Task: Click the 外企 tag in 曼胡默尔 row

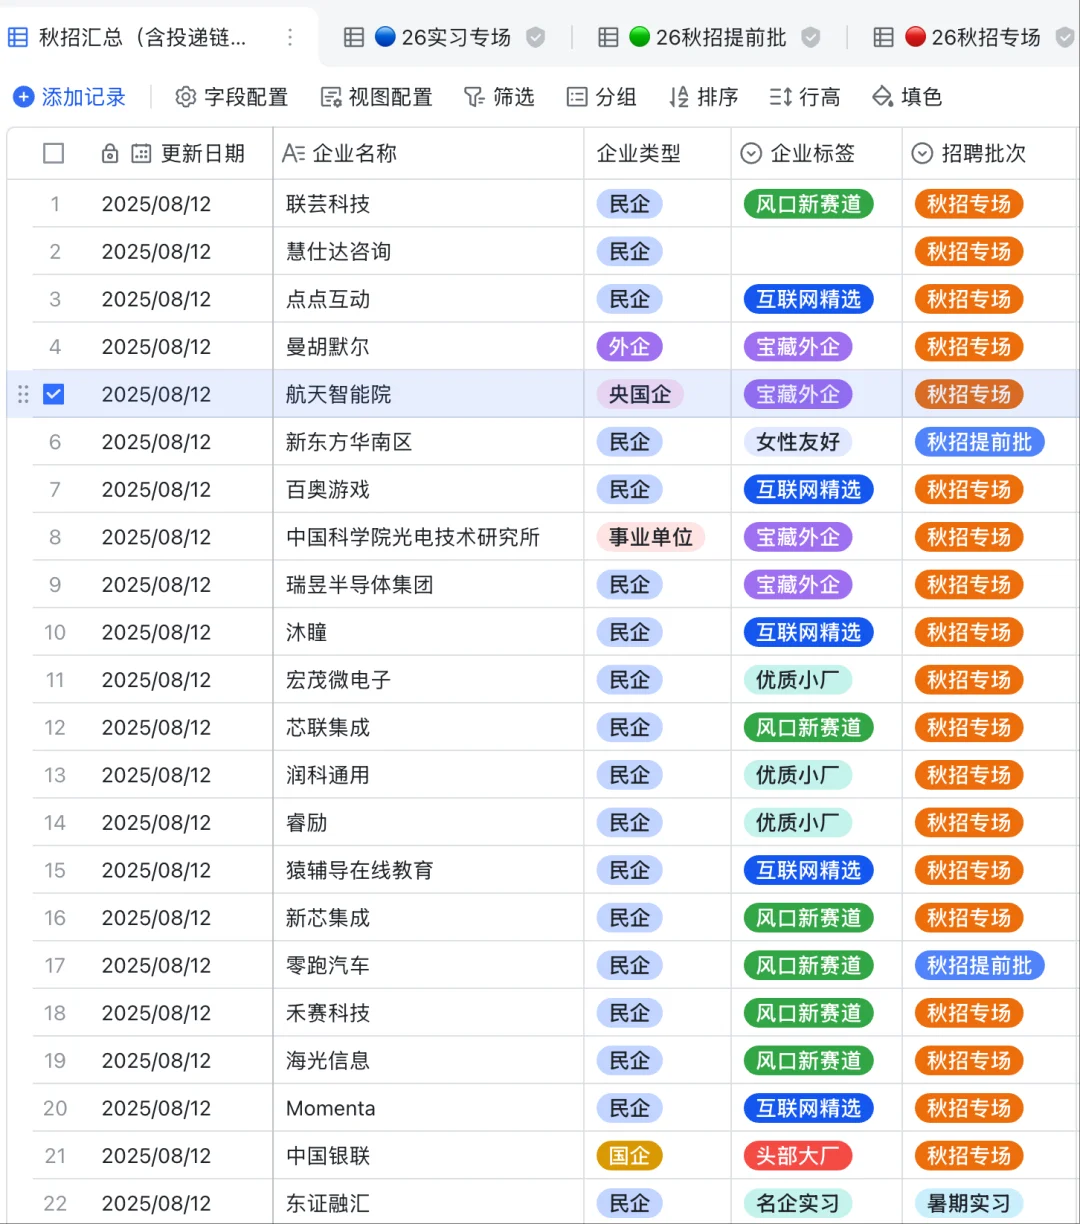Action: point(629,347)
